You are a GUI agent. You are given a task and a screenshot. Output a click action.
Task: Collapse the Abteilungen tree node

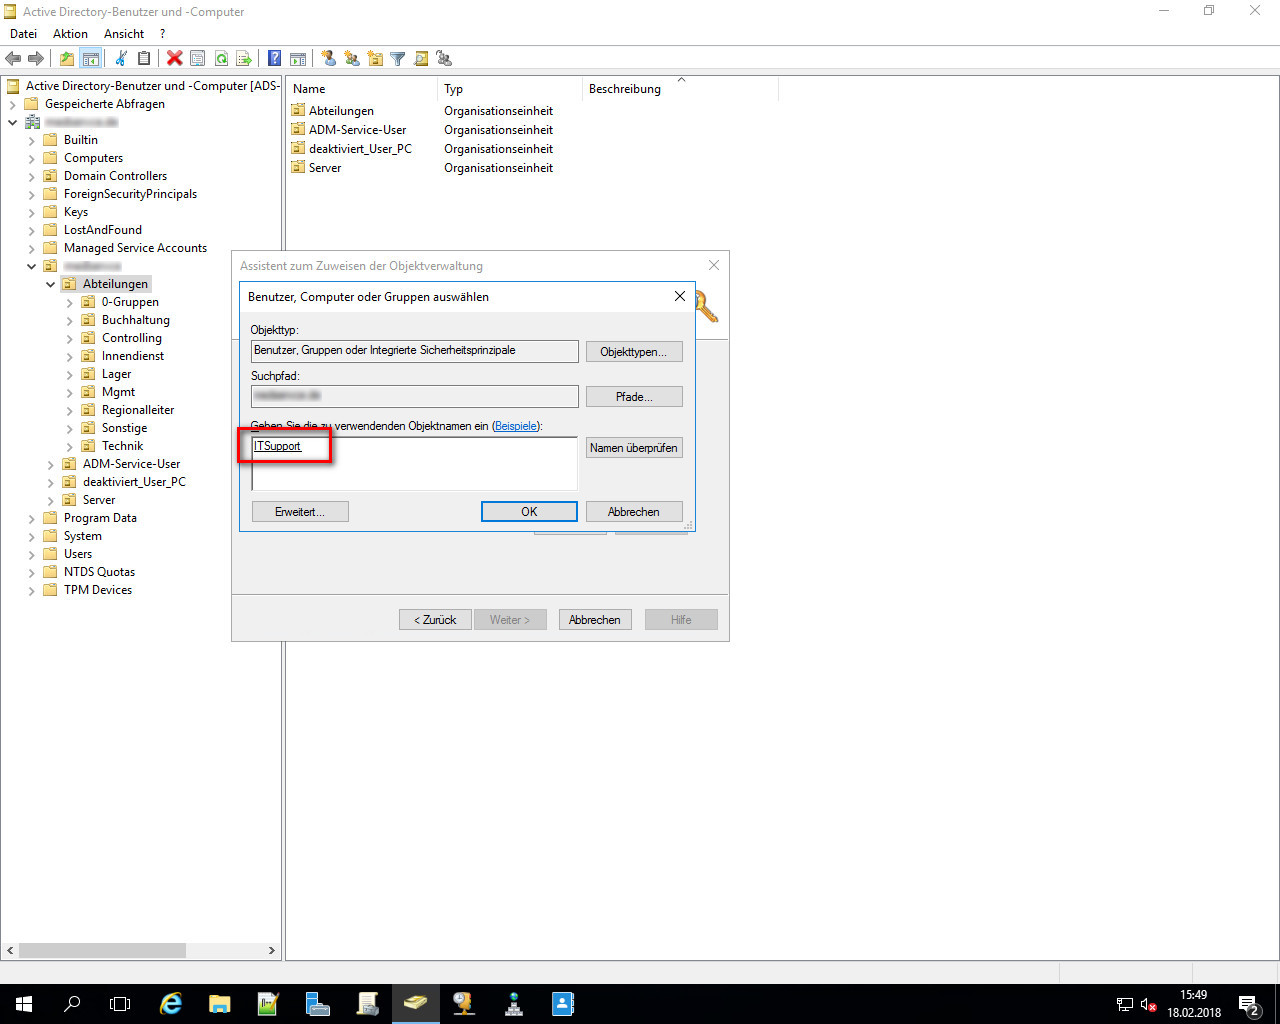[x=51, y=284]
